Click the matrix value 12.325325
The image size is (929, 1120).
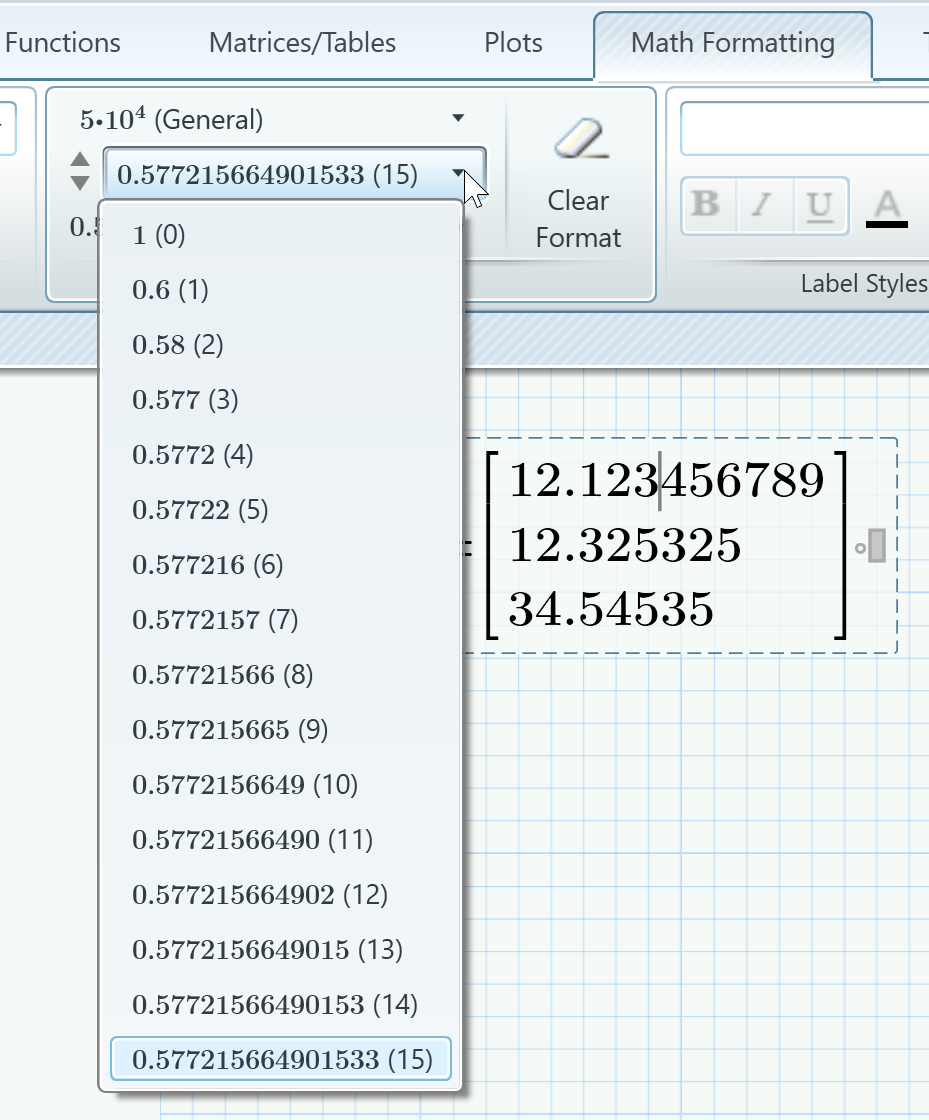(625, 547)
